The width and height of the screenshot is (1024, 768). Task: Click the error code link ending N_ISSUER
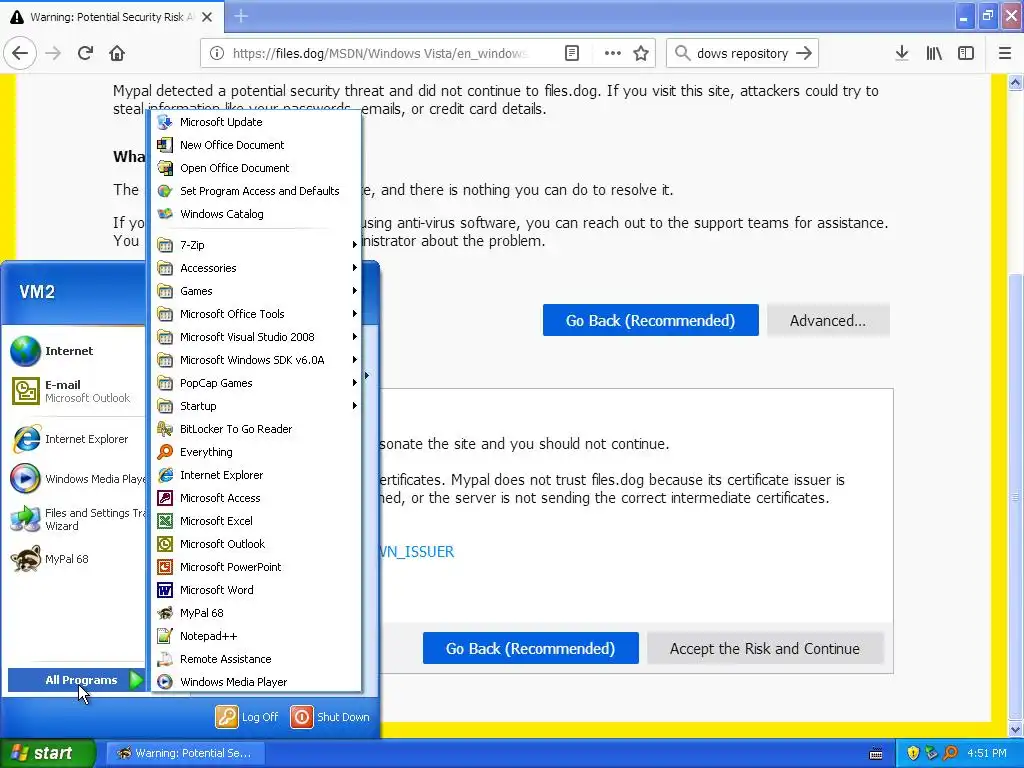(x=417, y=551)
